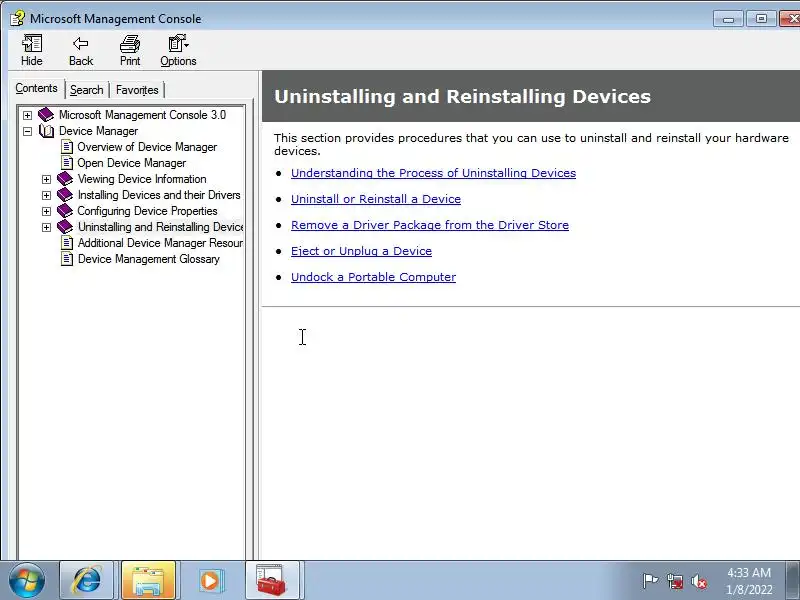Image resolution: width=800 pixels, height=600 pixels.
Task: Select the Additional Device Manager Resources topic
Action: click(x=160, y=243)
